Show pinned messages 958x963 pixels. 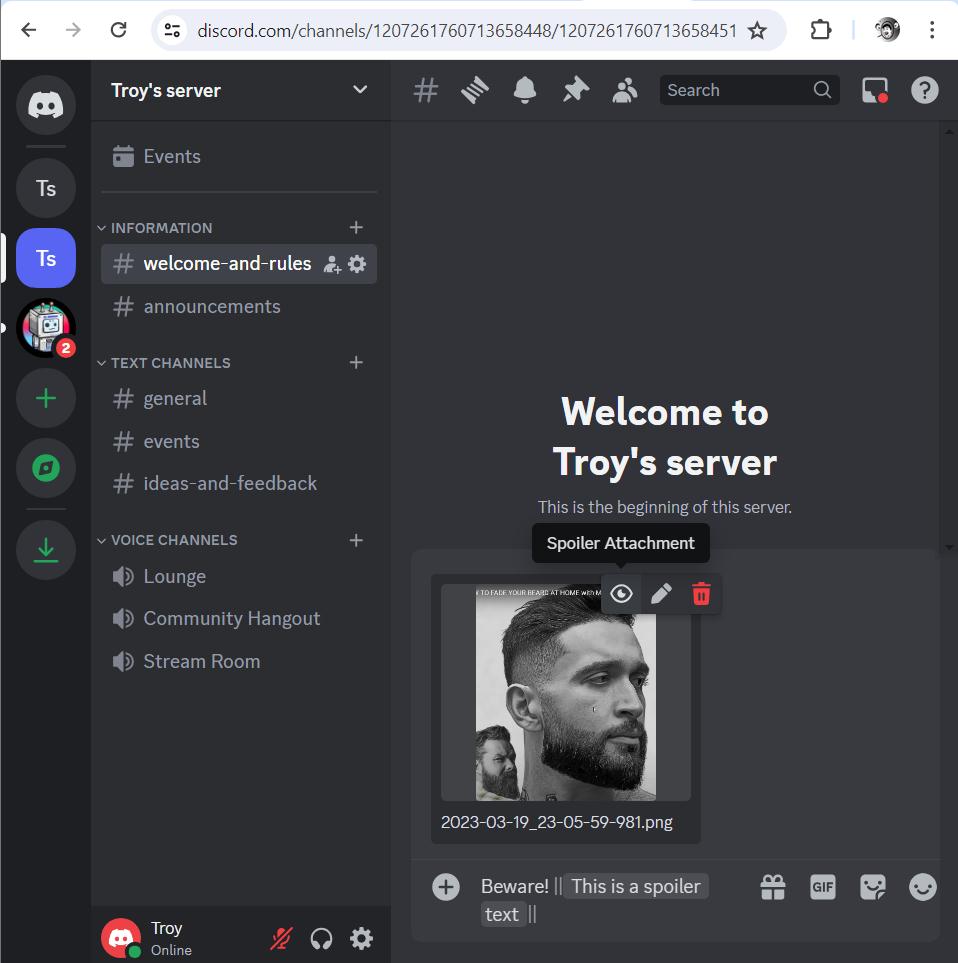[x=575, y=90]
